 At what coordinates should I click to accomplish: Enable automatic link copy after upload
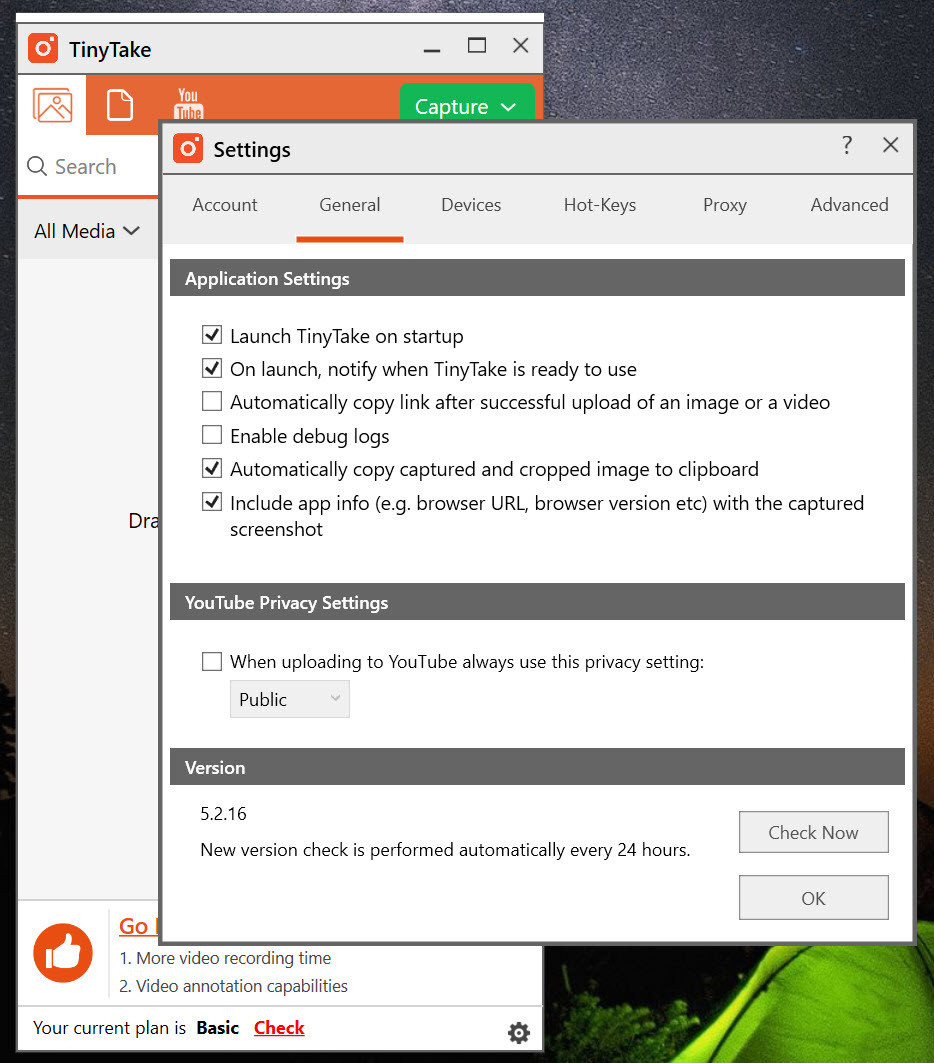click(x=211, y=402)
